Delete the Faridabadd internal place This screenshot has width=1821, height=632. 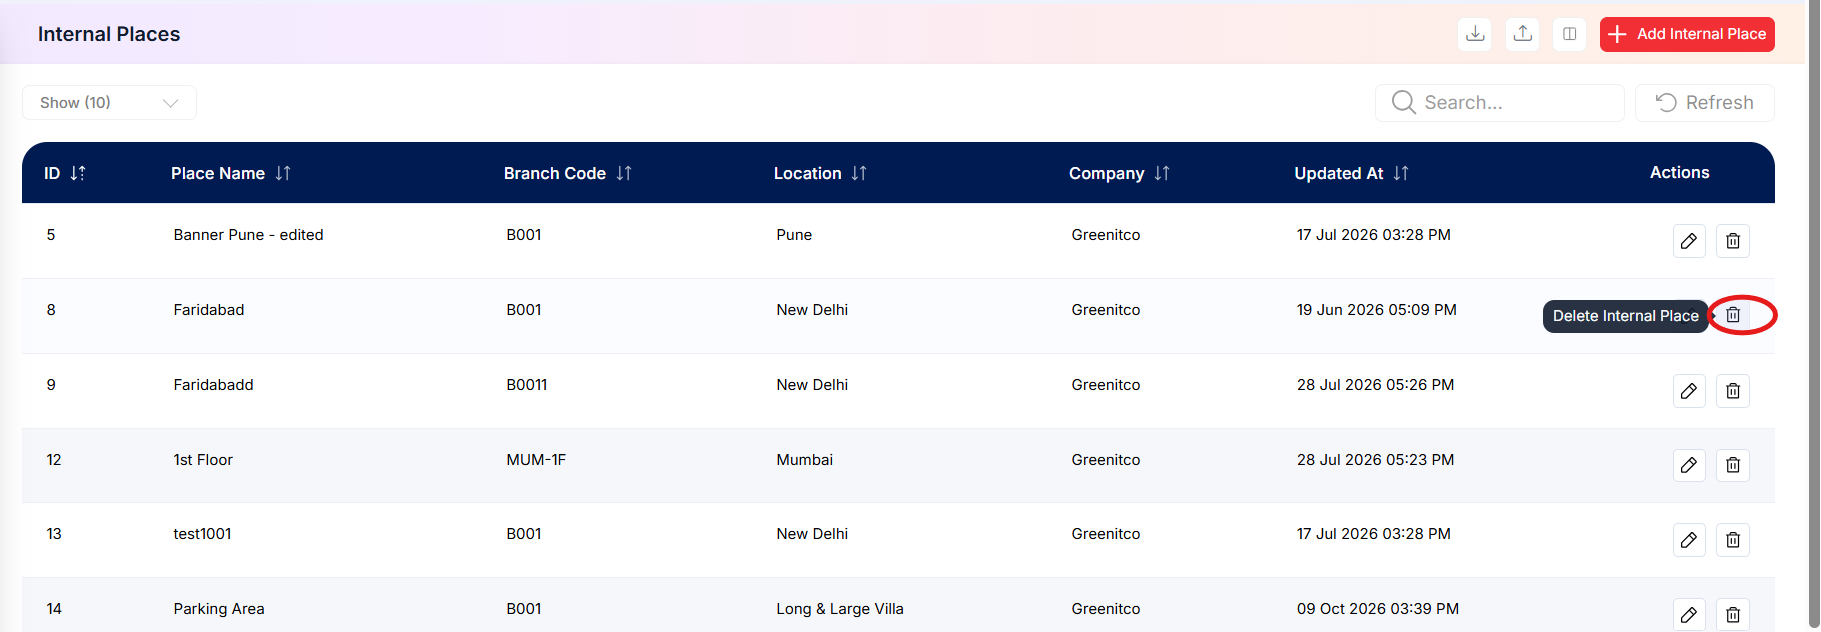pos(1733,391)
